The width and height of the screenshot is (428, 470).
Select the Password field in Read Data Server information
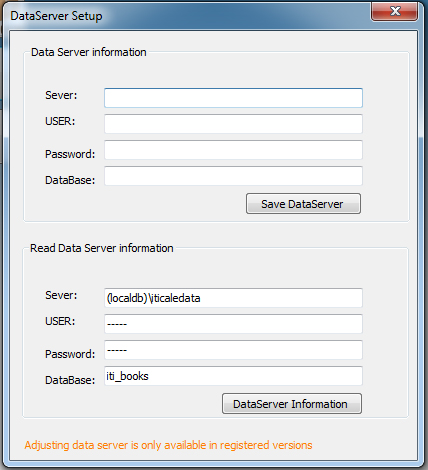tap(233, 350)
